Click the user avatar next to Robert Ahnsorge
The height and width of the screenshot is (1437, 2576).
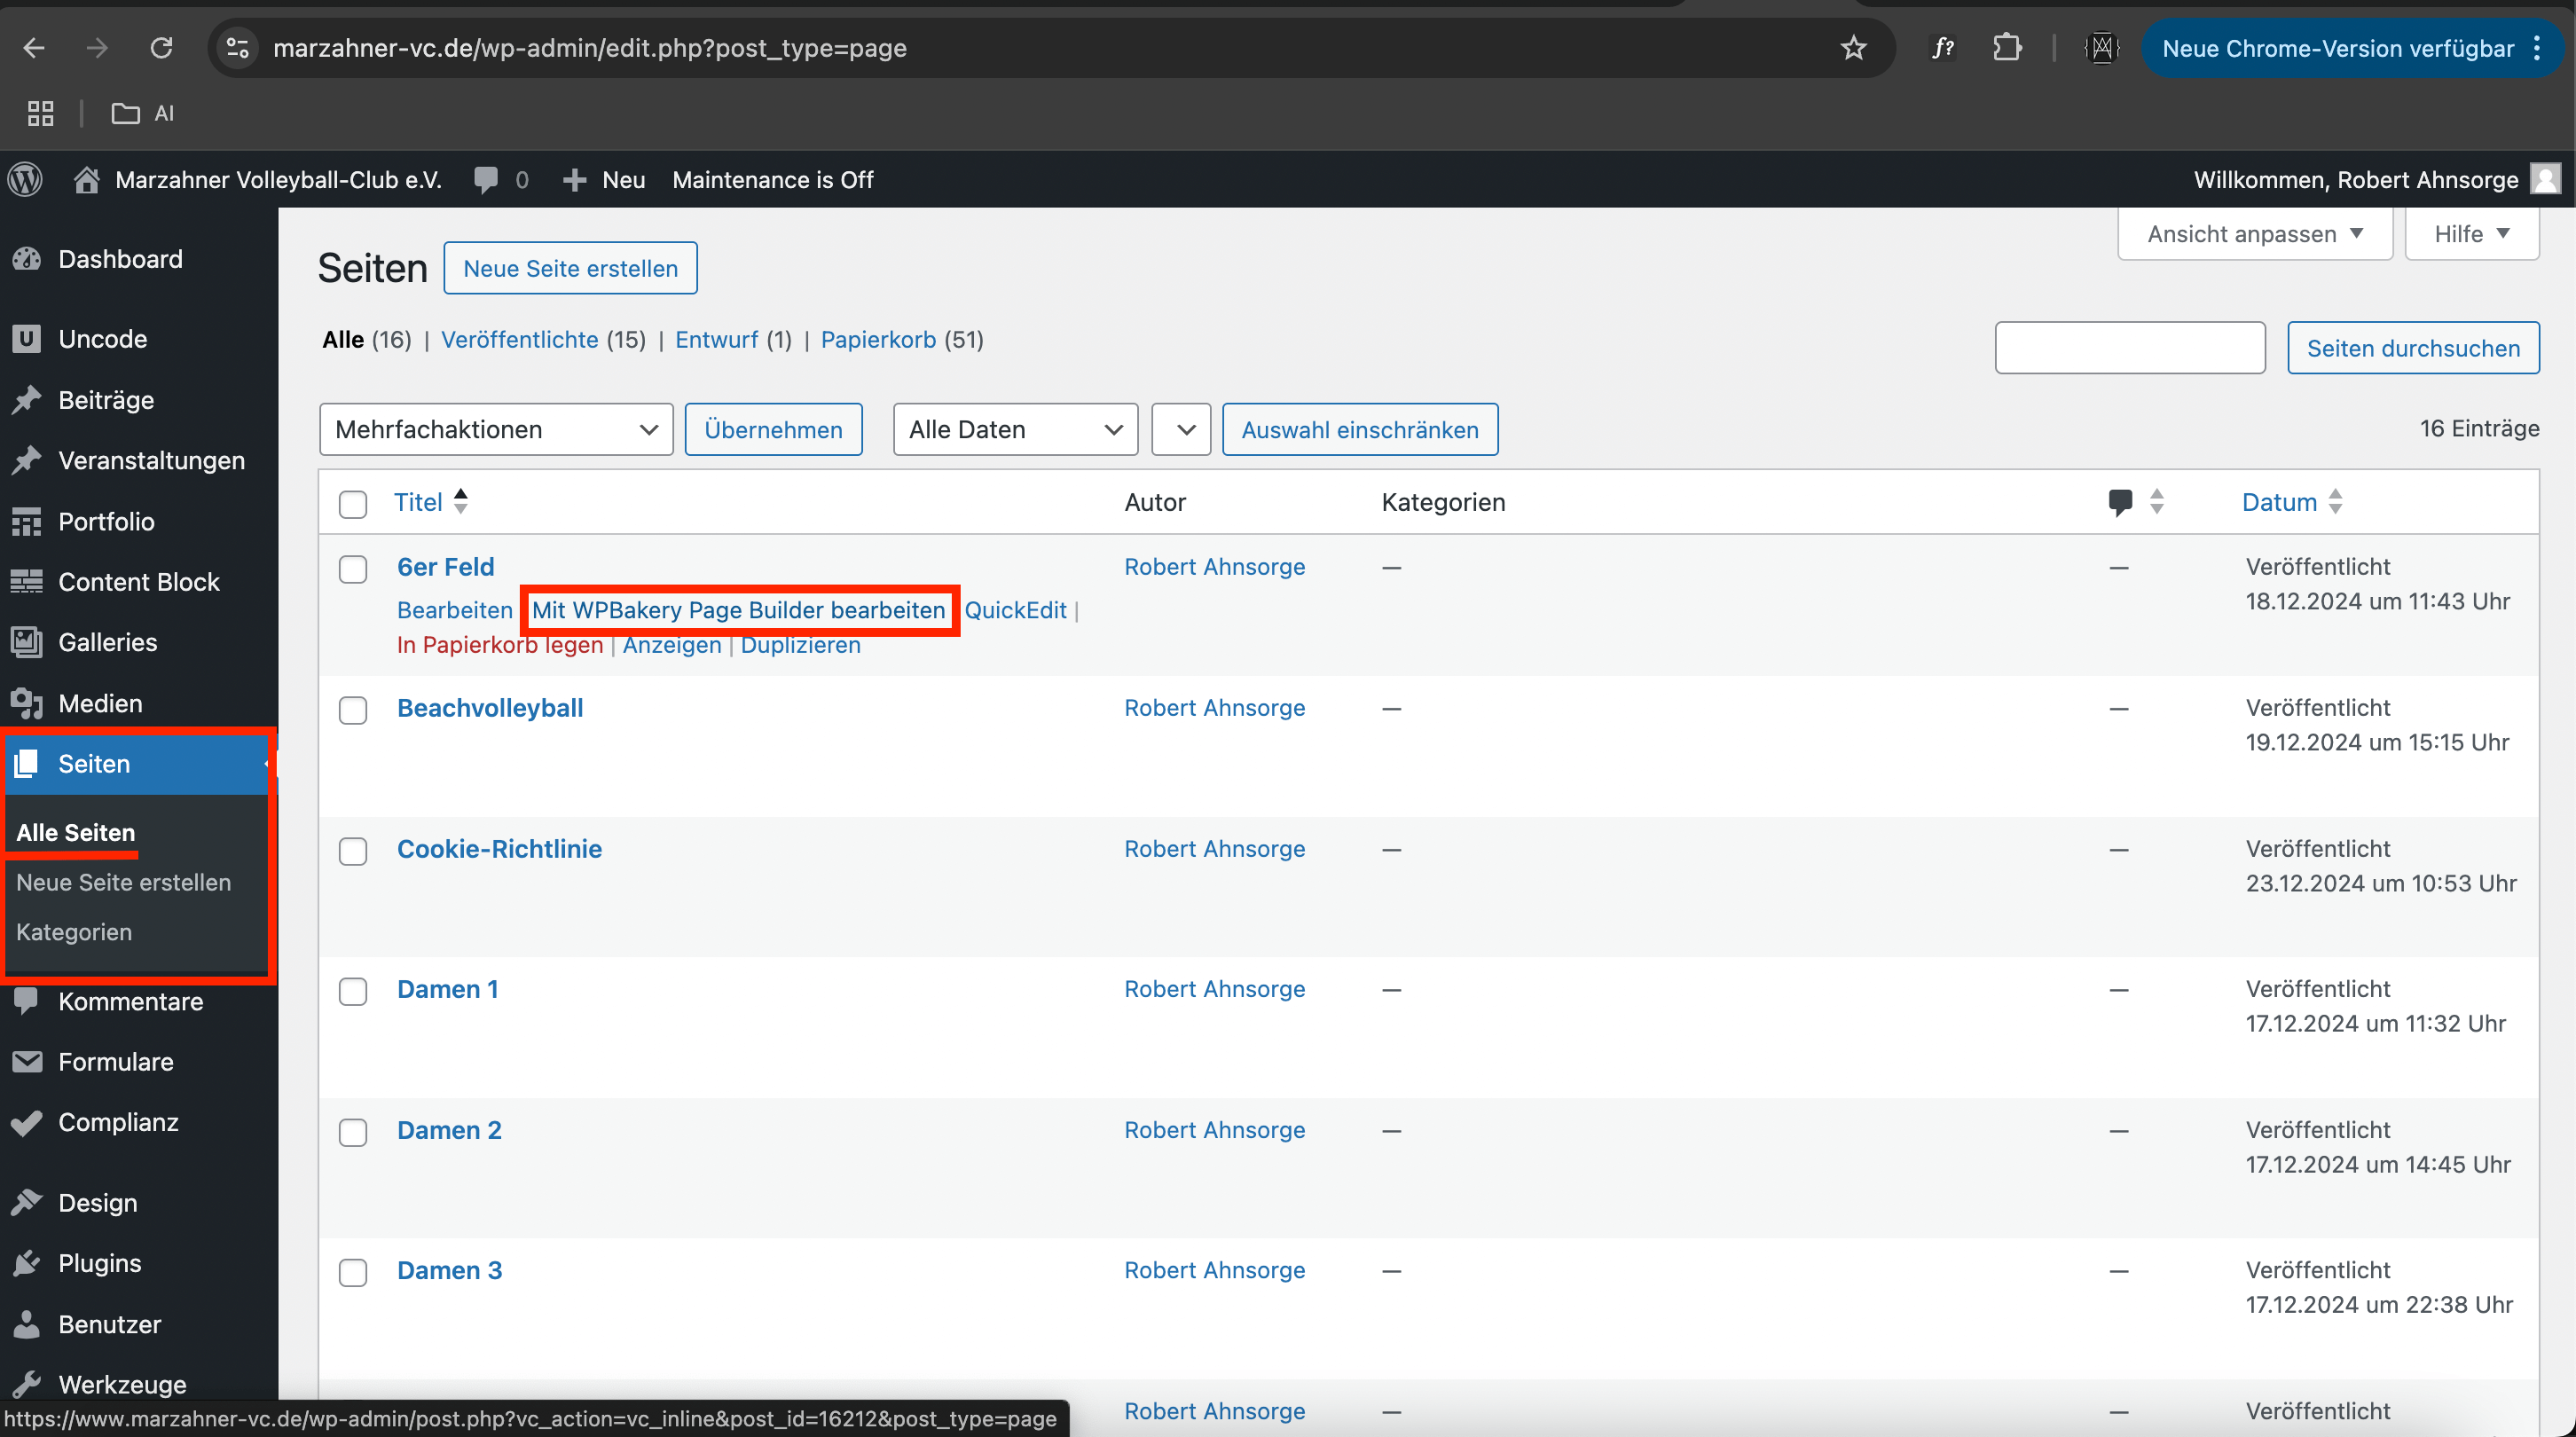pyautogui.click(x=2545, y=180)
